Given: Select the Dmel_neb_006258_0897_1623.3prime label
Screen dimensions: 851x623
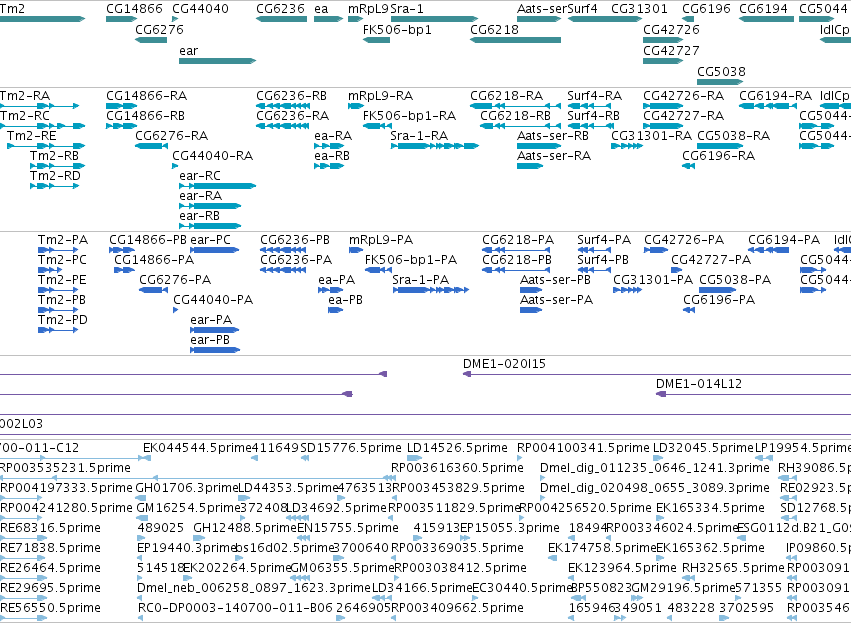Looking at the screenshot, I should 253,588.
